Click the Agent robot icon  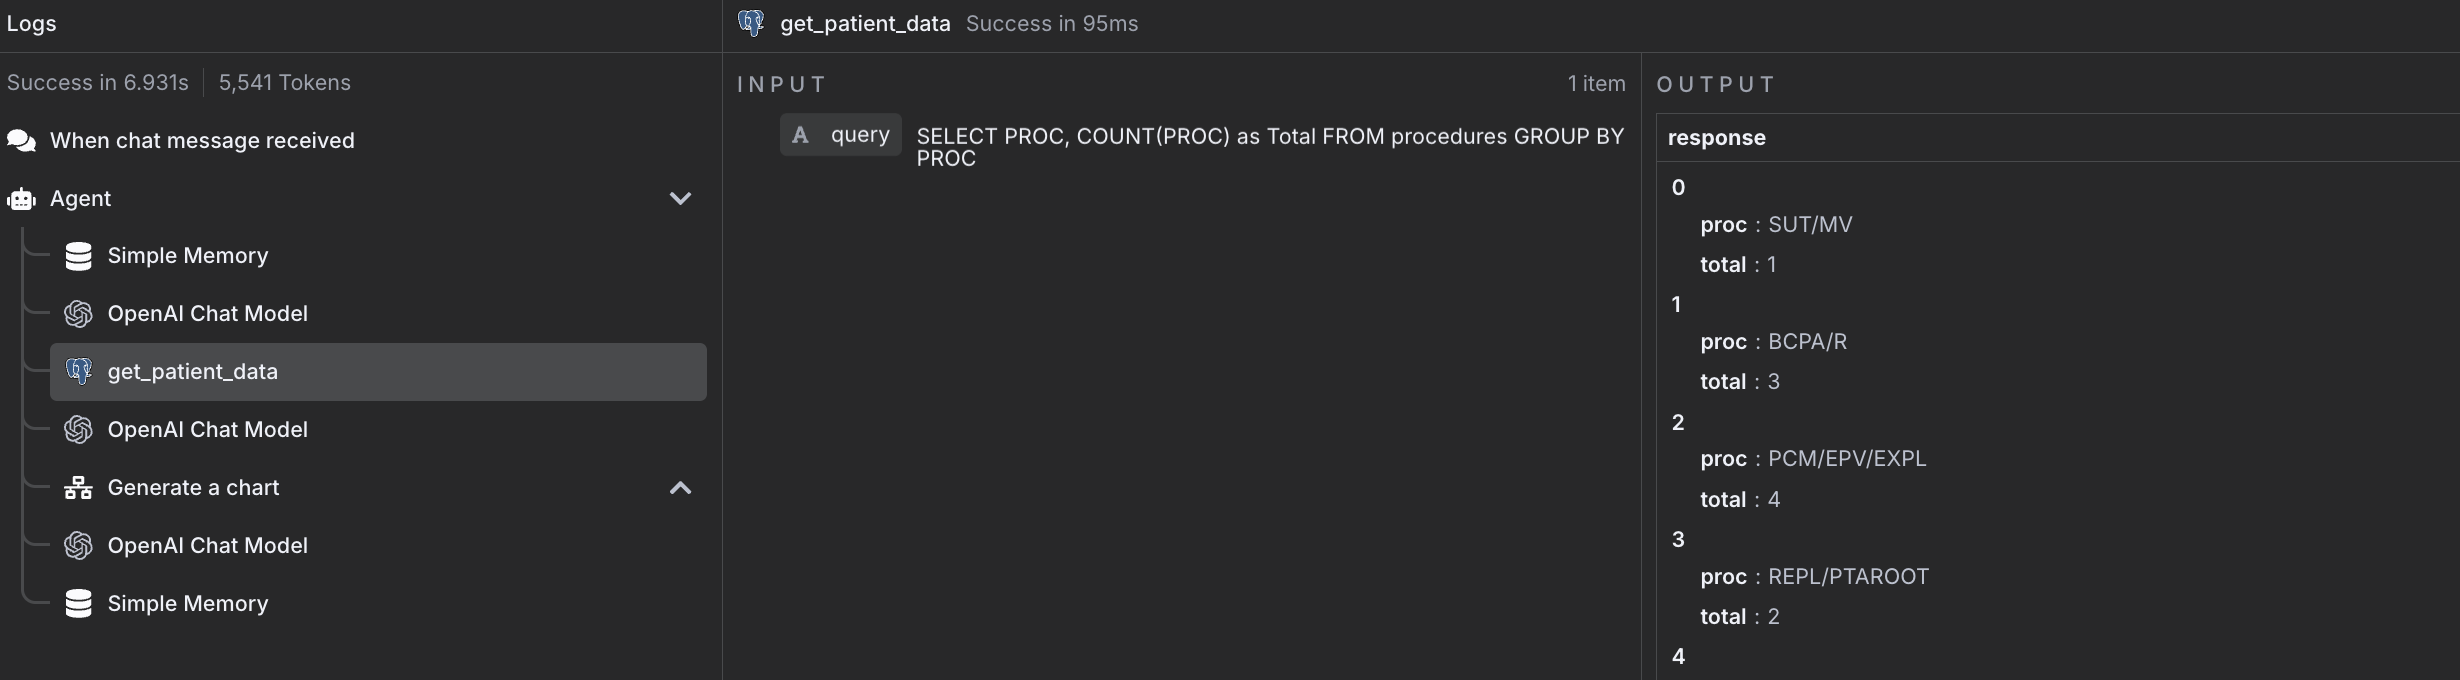21,199
